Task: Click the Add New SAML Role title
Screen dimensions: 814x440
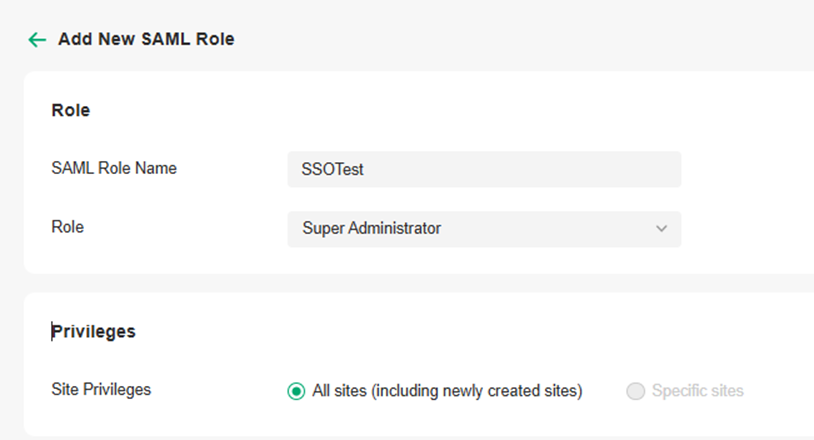Action: [x=146, y=39]
